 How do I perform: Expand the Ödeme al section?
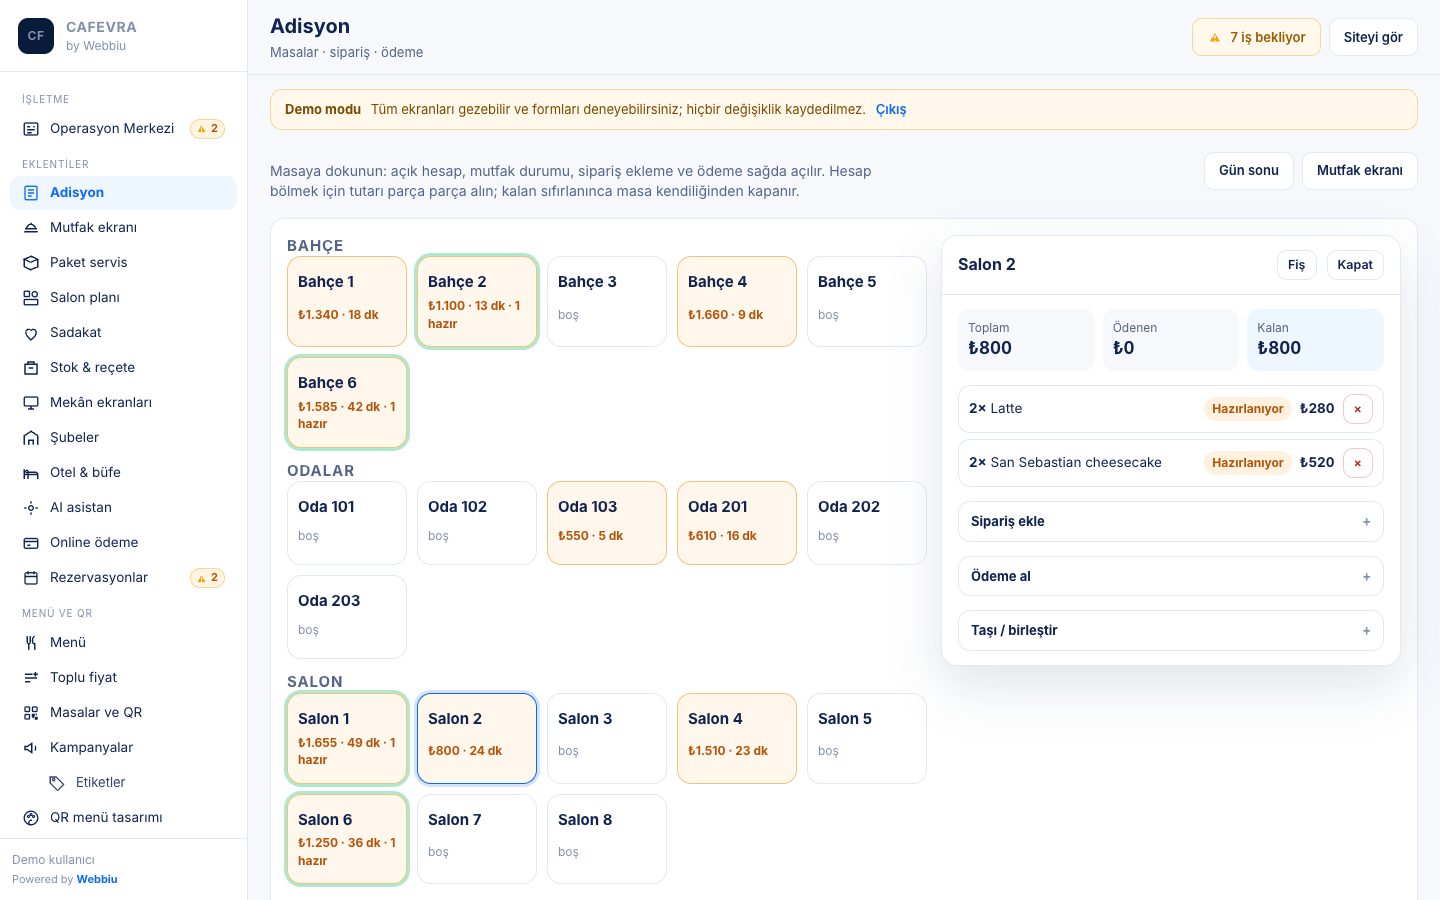coord(1170,576)
